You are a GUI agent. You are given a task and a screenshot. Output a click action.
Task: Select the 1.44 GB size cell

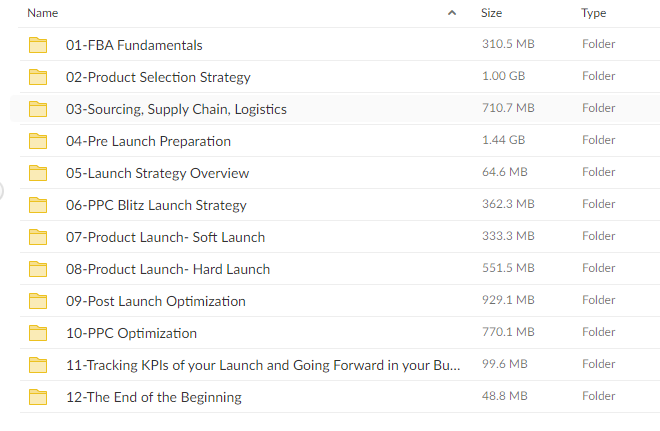coord(503,140)
